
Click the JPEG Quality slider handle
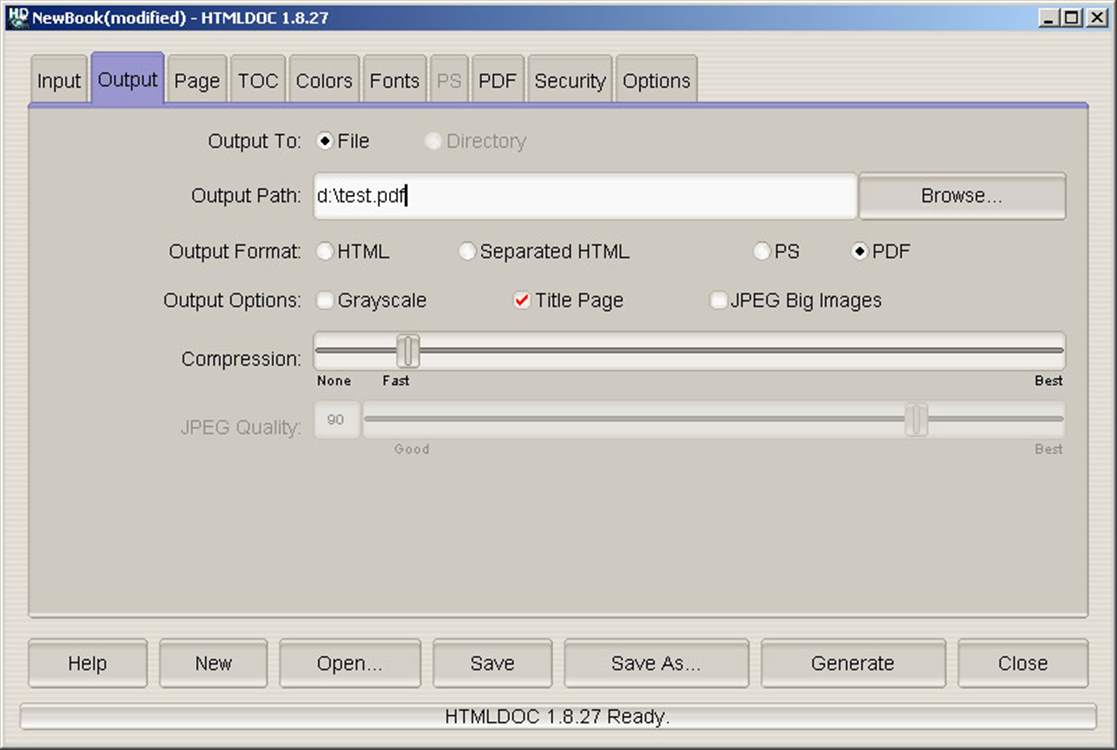tap(916, 420)
